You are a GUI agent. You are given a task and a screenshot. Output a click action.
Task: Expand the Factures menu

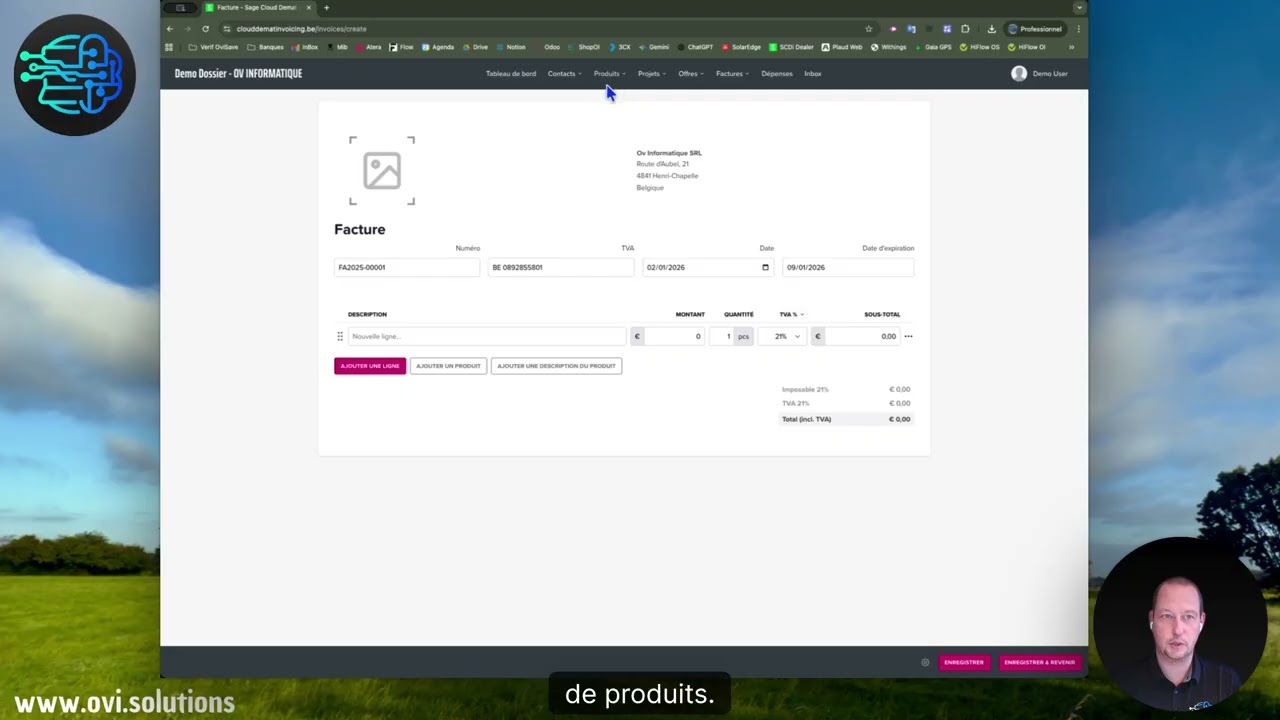tap(732, 74)
